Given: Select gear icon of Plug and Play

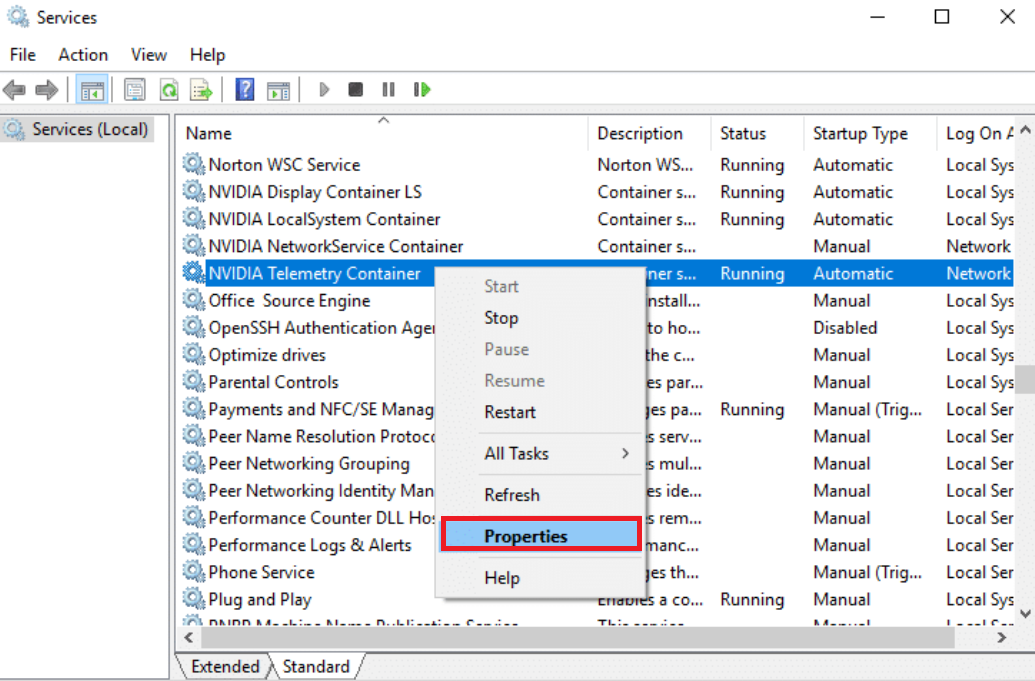Looking at the screenshot, I should [193, 598].
